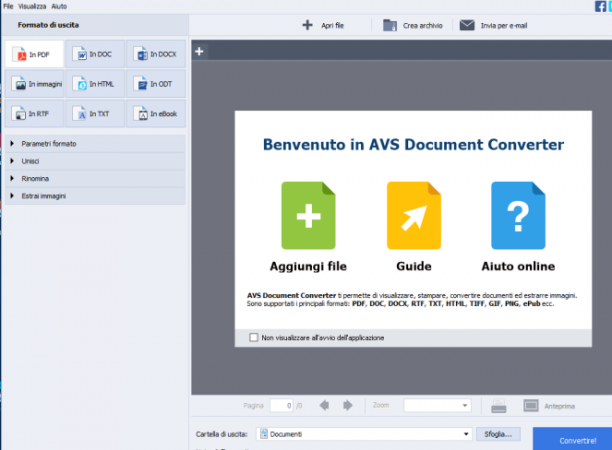612x450 pixels.
Task: Click the Anteprima preview icon
Action: pyautogui.click(x=531, y=406)
